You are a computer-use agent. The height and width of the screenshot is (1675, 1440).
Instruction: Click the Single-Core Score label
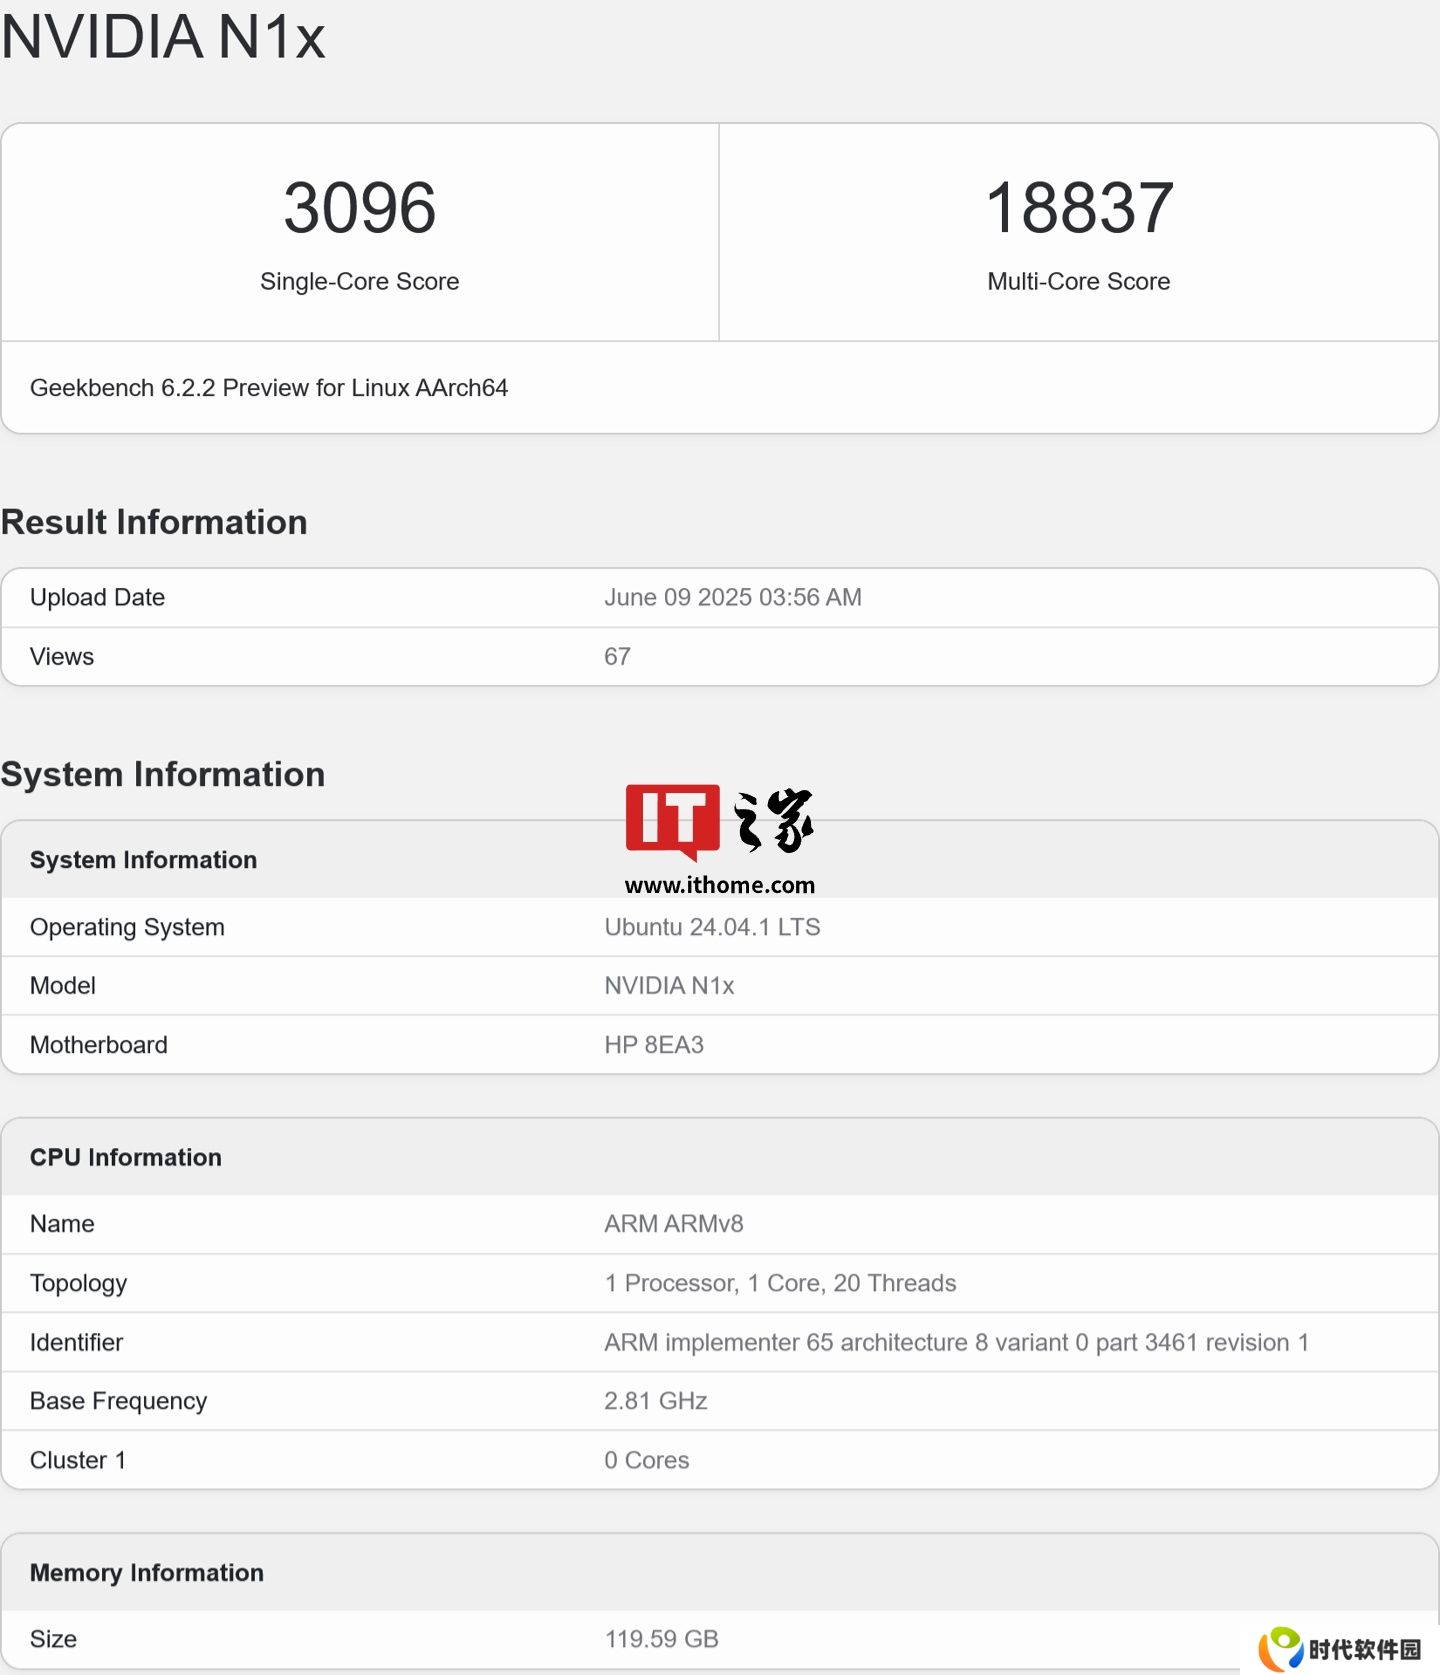360,282
